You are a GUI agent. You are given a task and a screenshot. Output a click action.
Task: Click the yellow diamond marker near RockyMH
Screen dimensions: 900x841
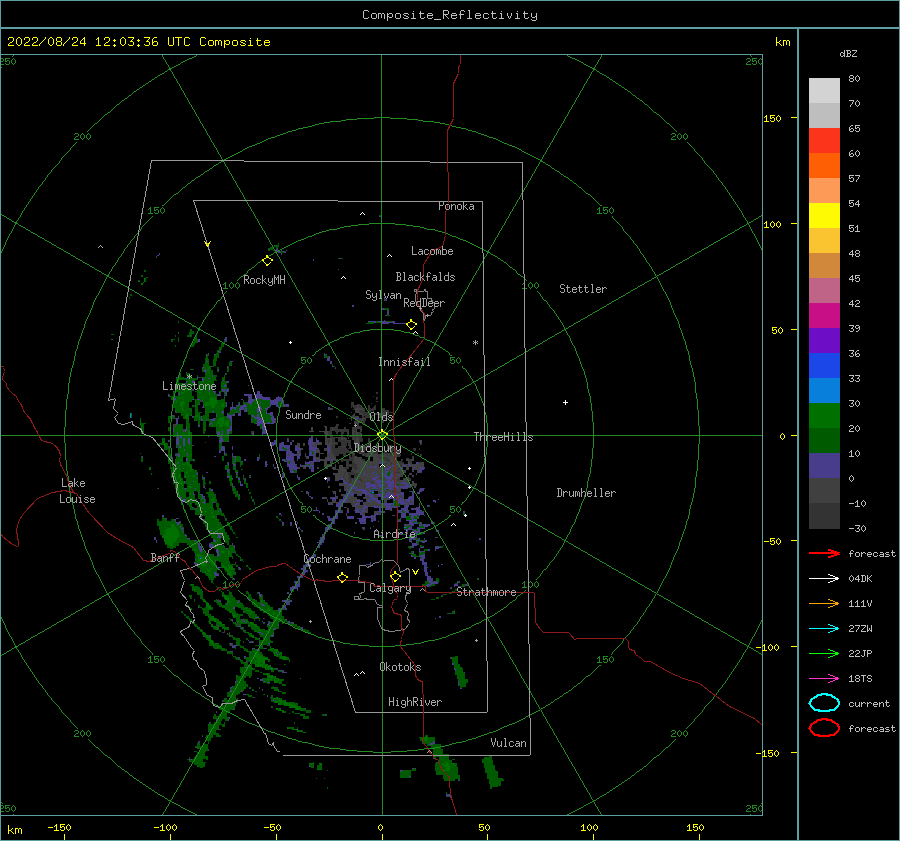(x=267, y=261)
